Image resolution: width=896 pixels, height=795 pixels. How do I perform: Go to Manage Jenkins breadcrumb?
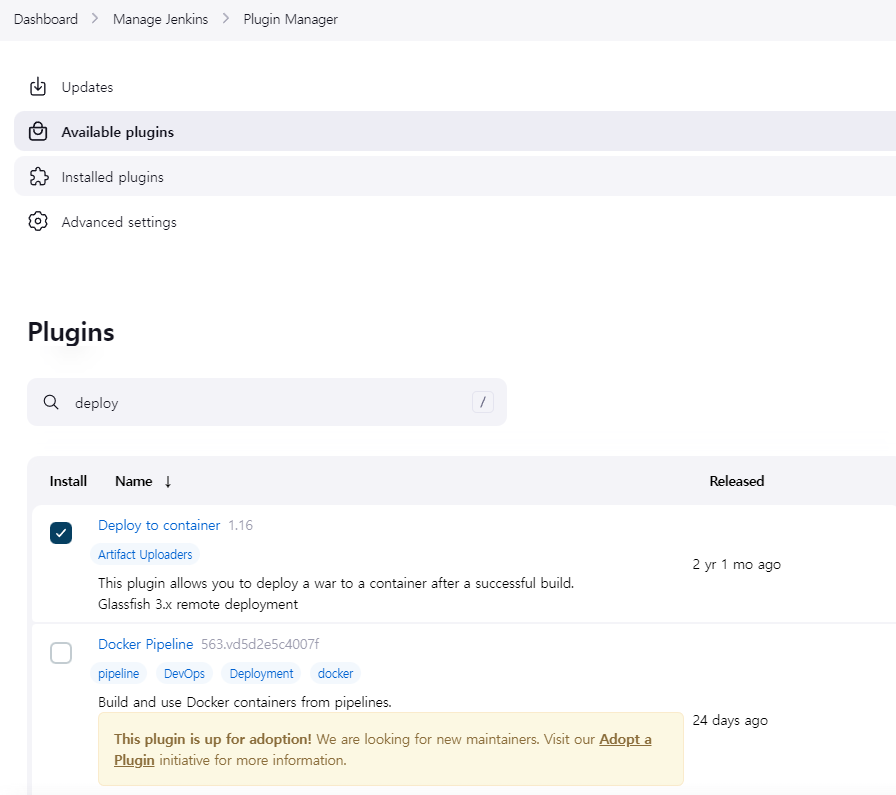[x=161, y=19]
